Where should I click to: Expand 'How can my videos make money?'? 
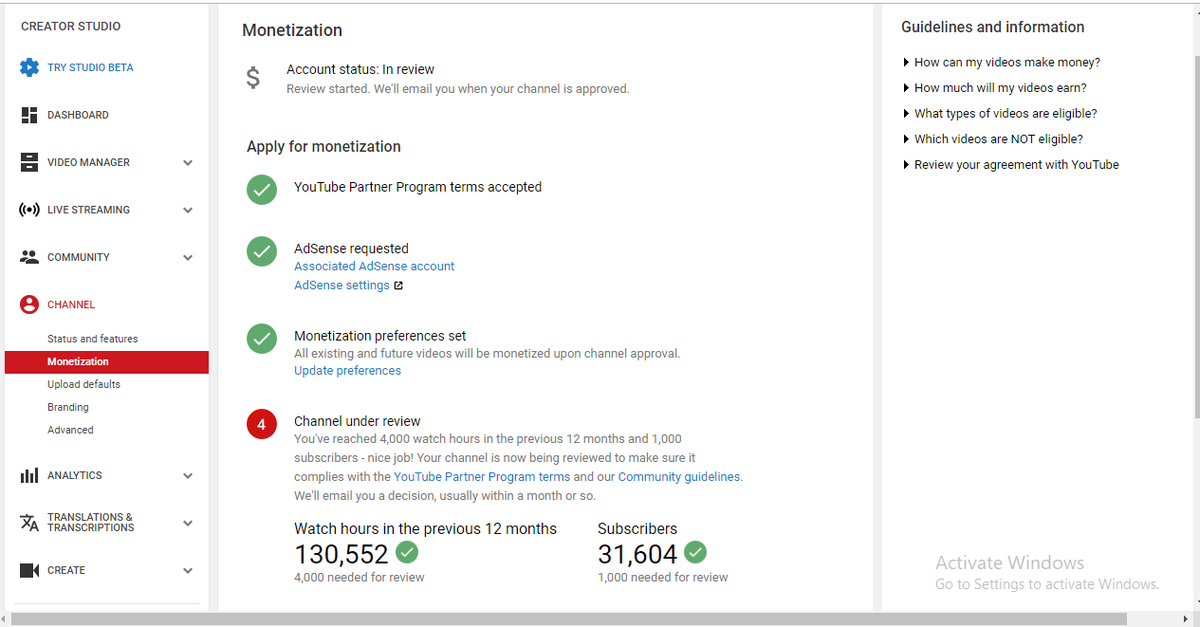[1001, 62]
